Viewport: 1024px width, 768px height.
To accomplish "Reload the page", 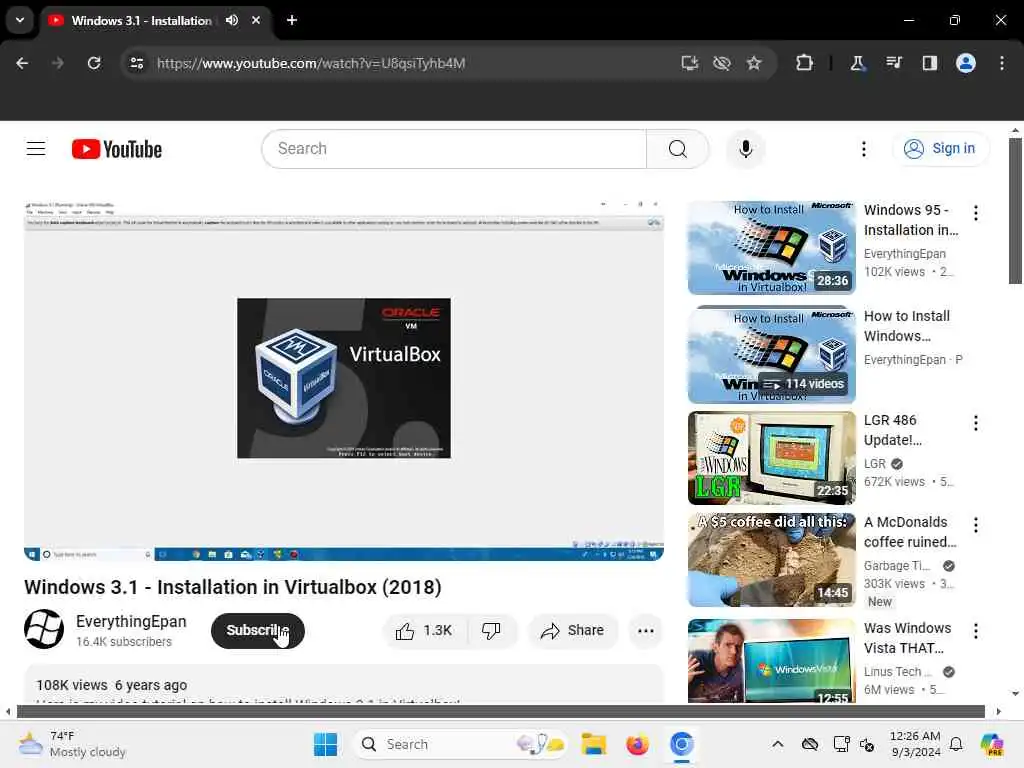I will [94, 63].
